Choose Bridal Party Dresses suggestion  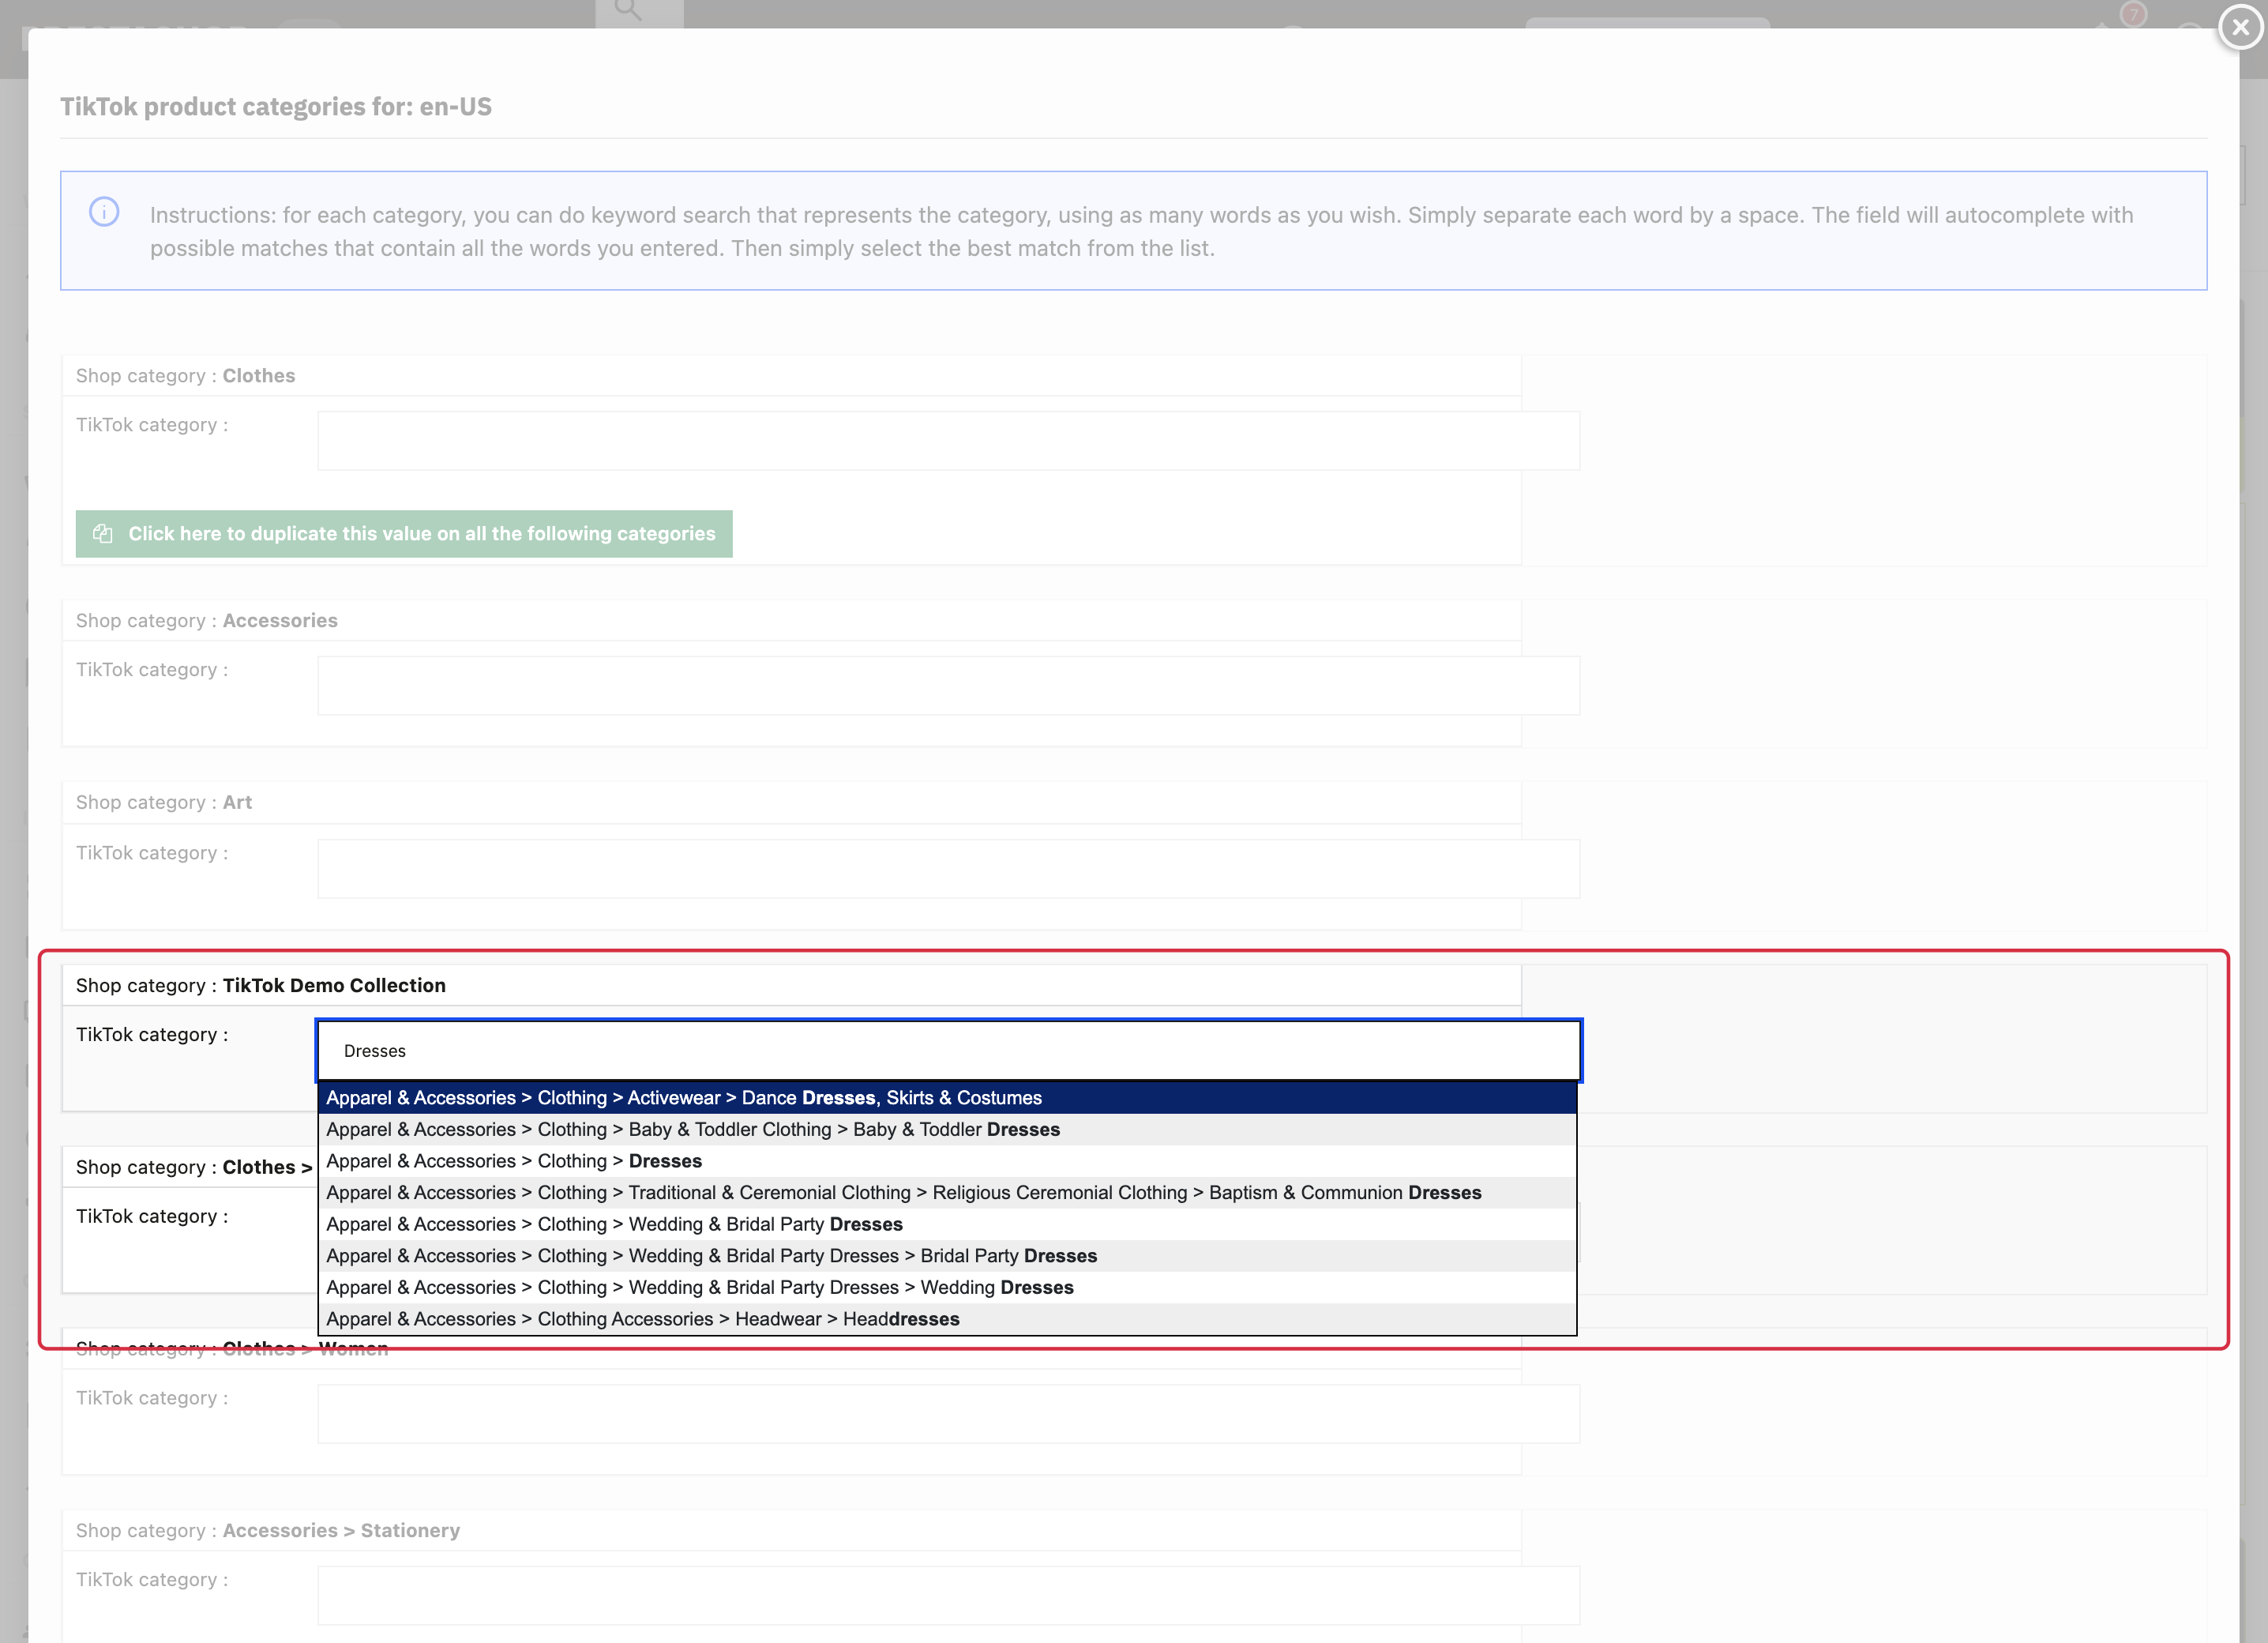pyautogui.click(x=947, y=1255)
